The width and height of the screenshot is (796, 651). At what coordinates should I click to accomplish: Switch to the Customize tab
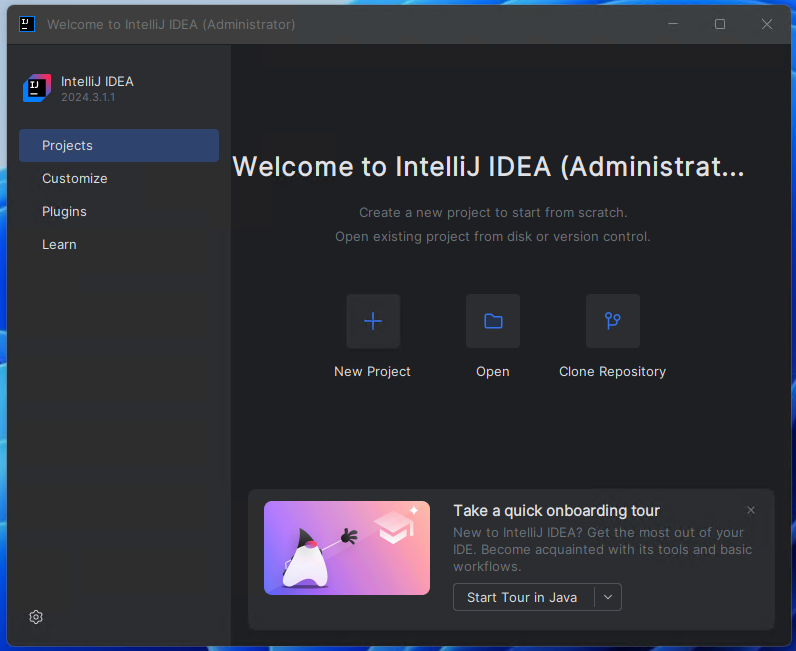click(x=119, y=179)
